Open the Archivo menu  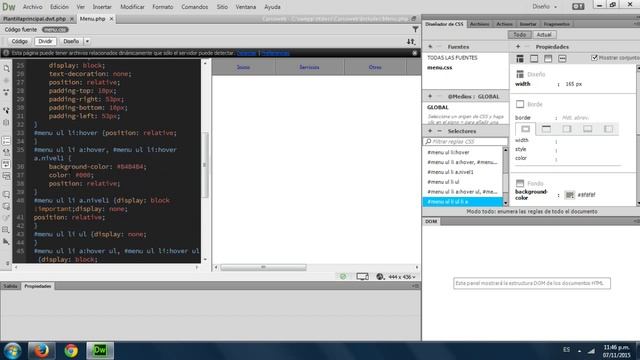click(x=32, y=7)
